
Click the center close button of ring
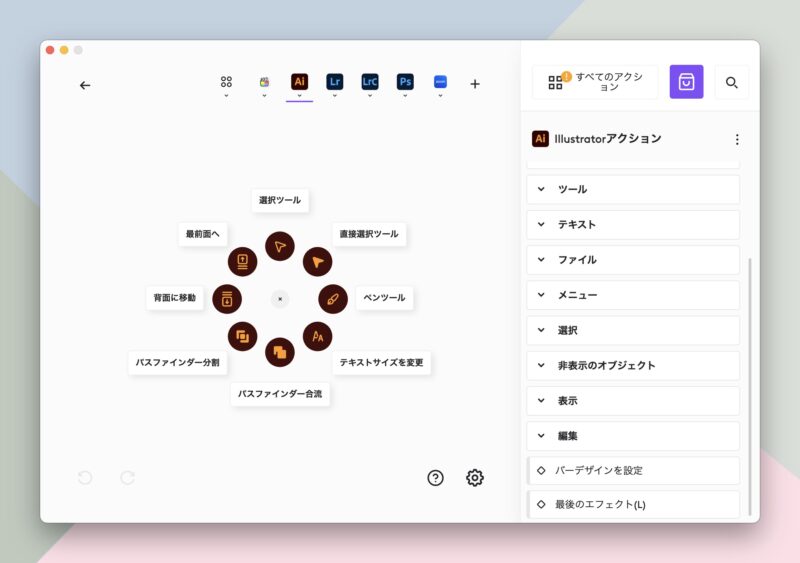280,298
